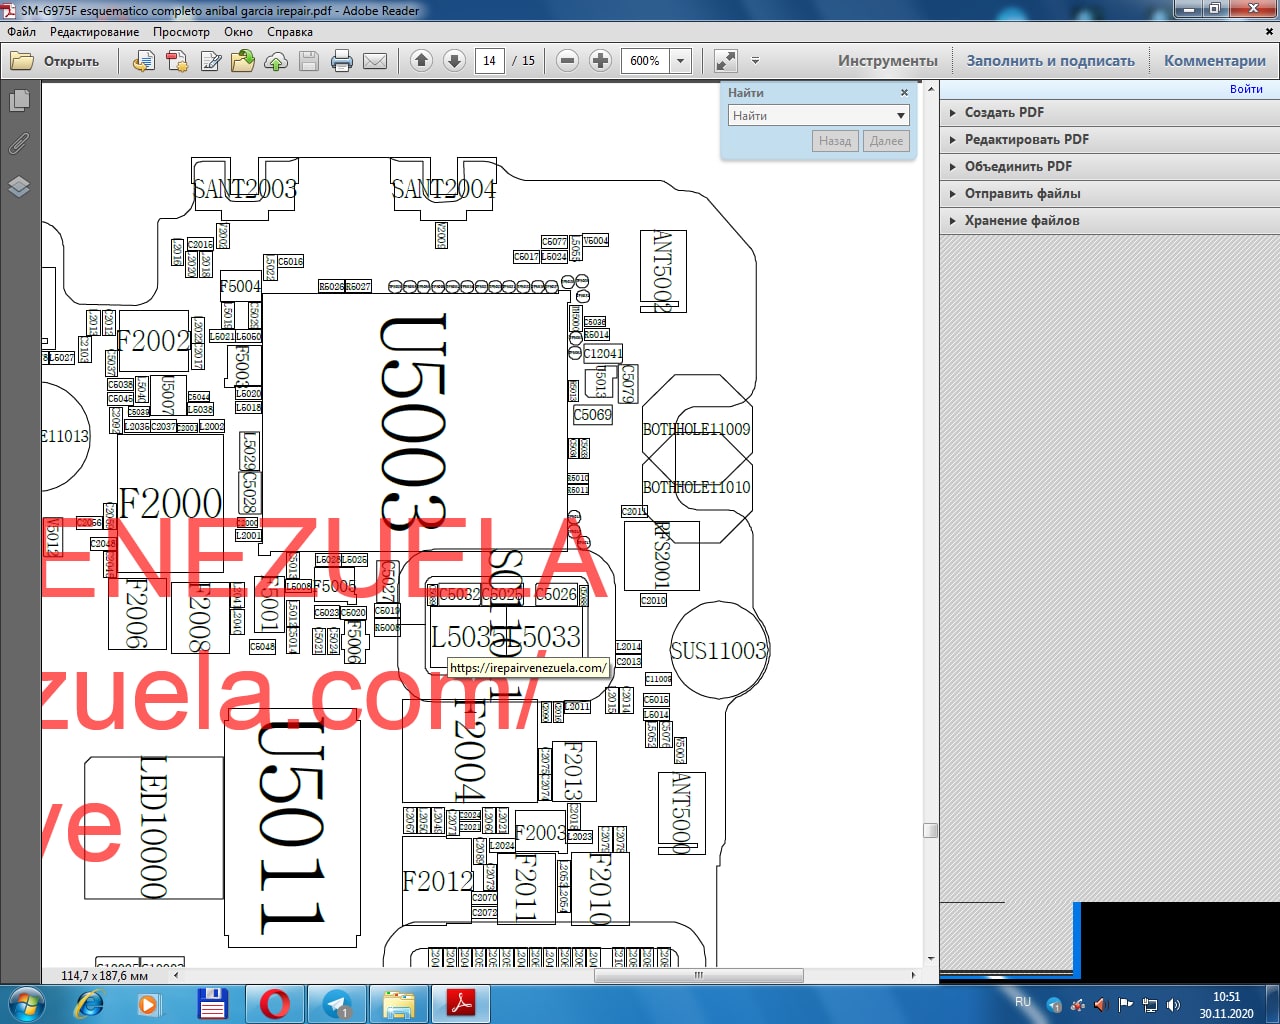Go to previous page with up arrow
1280x1024 pixels.
coord(421,61)
